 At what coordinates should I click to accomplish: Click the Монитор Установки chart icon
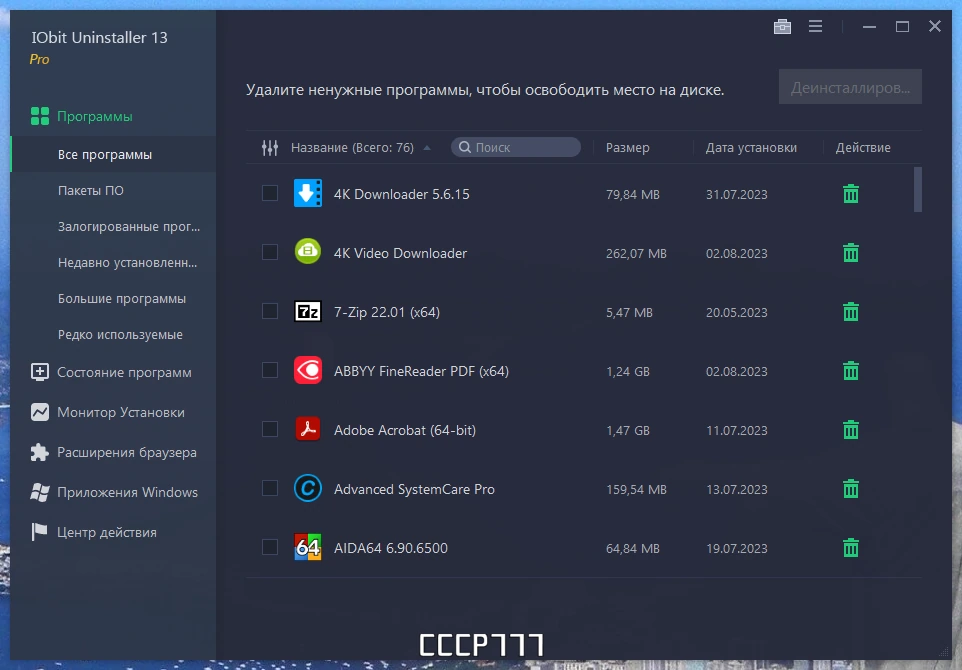tap(40, 412)
